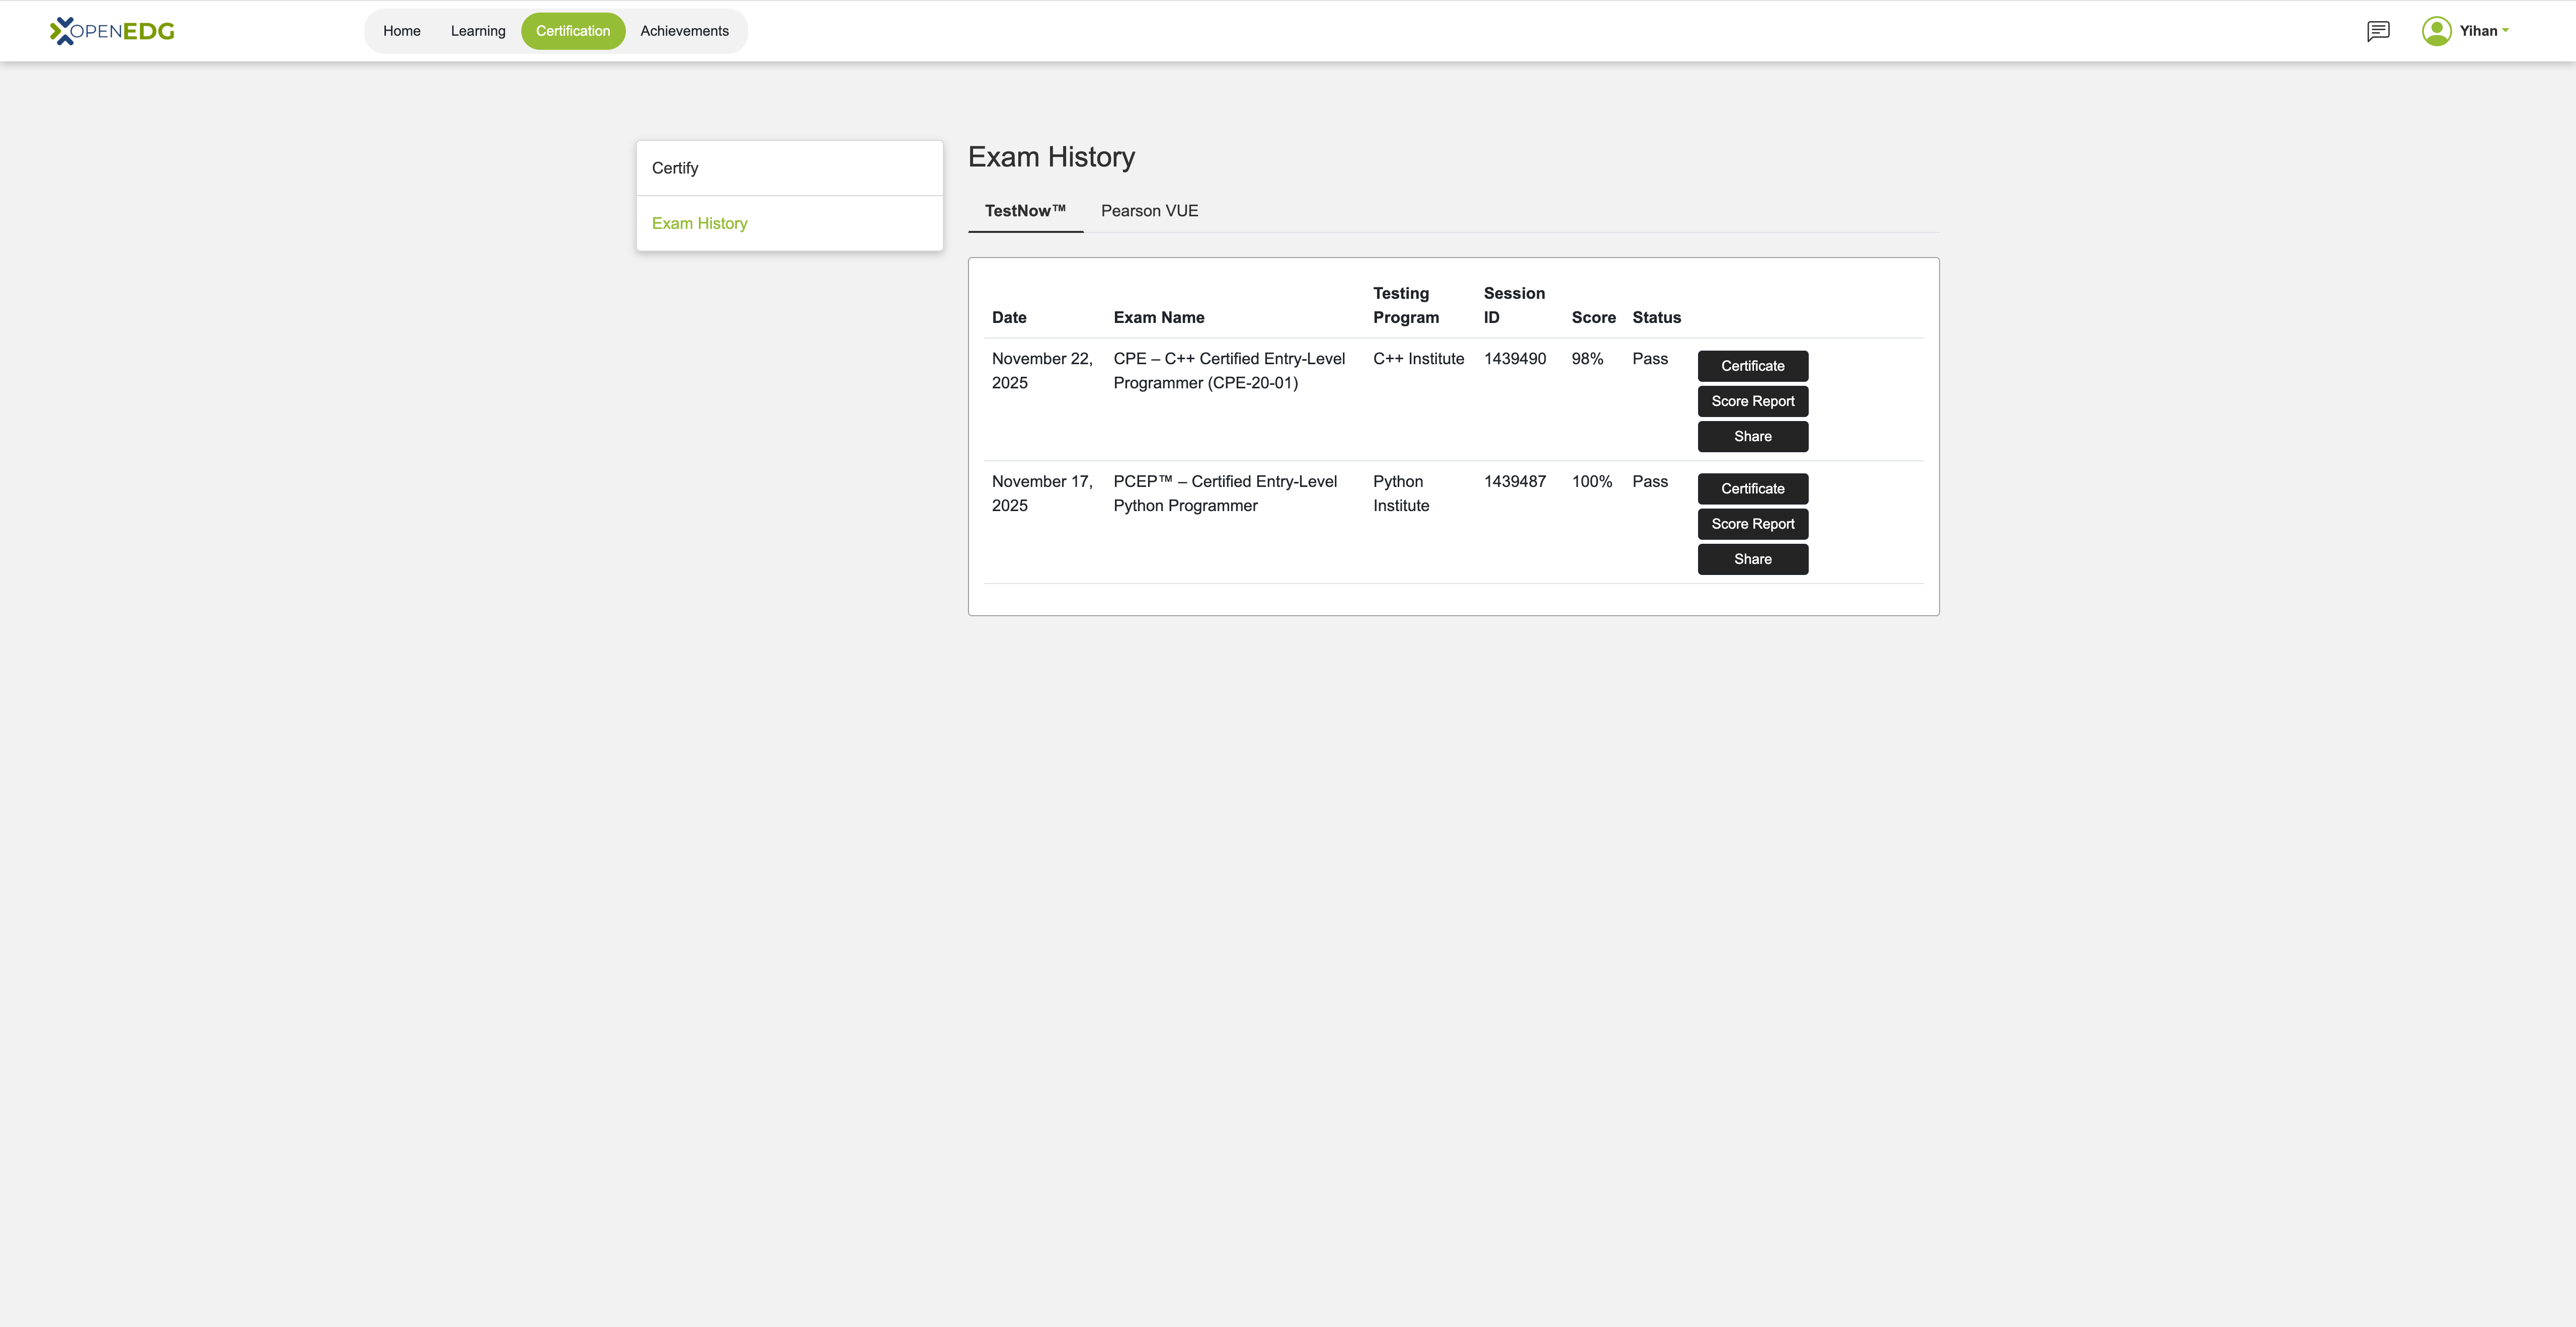
Task: View Certificate for the CPE C++ exam
Action: click(x=1752, y=366)
